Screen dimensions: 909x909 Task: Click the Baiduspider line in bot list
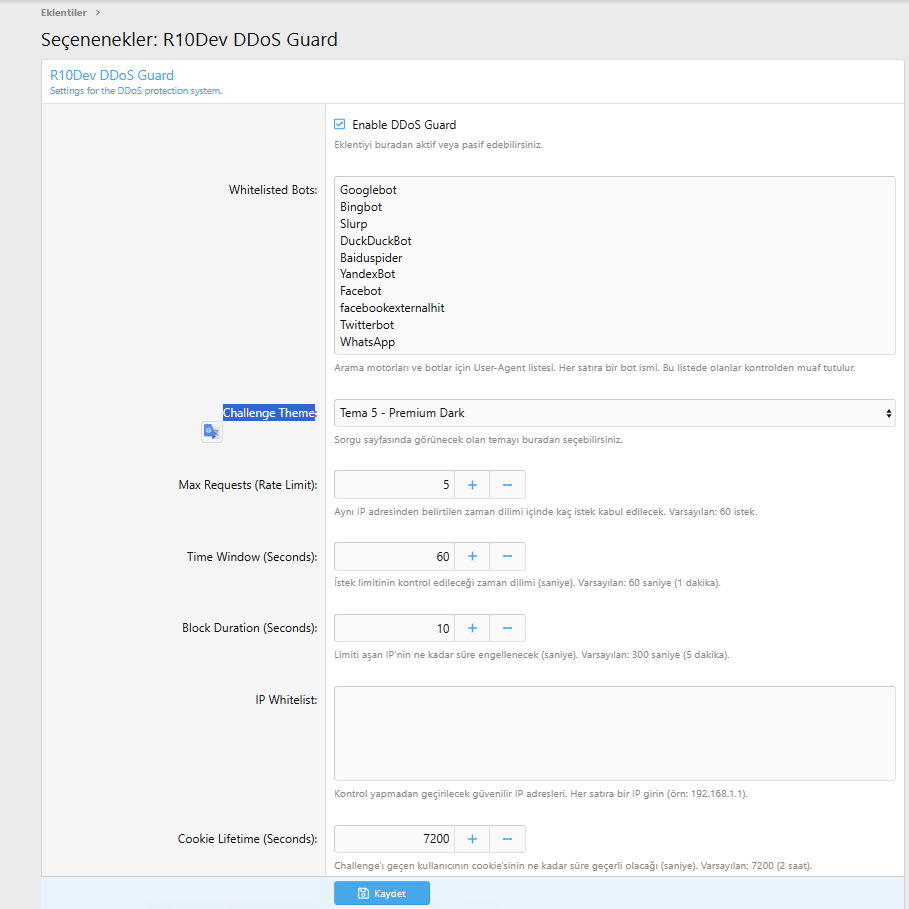[371, 258]
